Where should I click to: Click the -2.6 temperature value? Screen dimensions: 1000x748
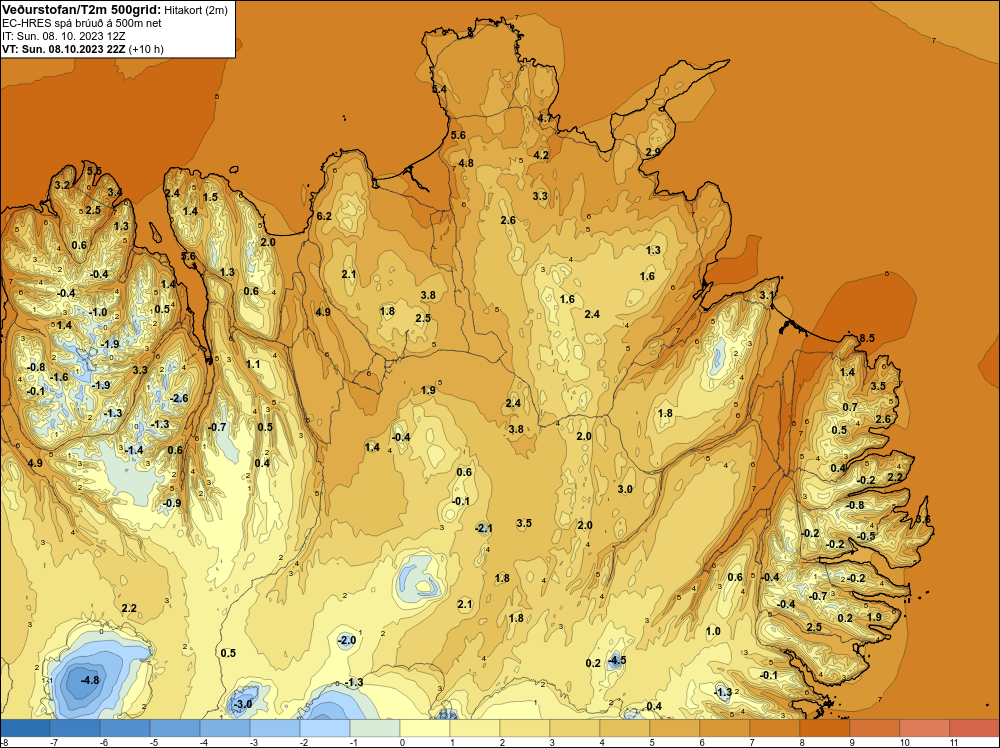pyautogui.click(x=179, y=398)
